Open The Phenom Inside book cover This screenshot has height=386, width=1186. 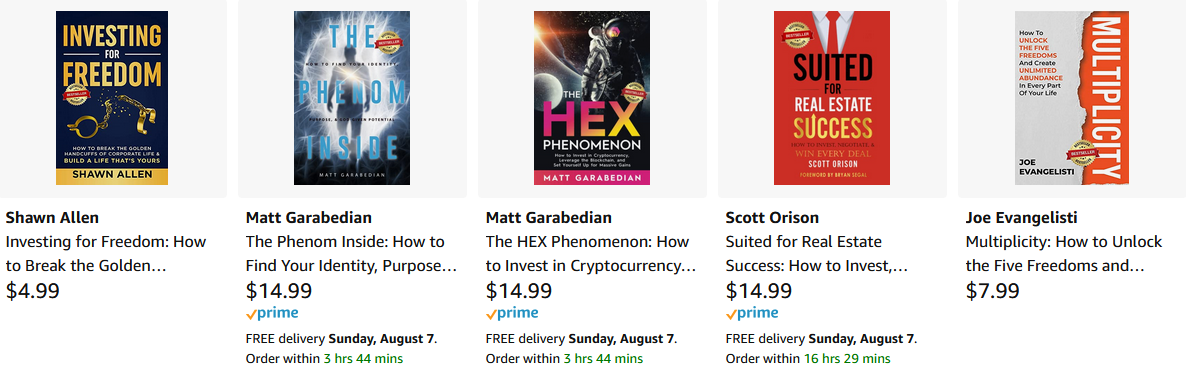point(352,98)
